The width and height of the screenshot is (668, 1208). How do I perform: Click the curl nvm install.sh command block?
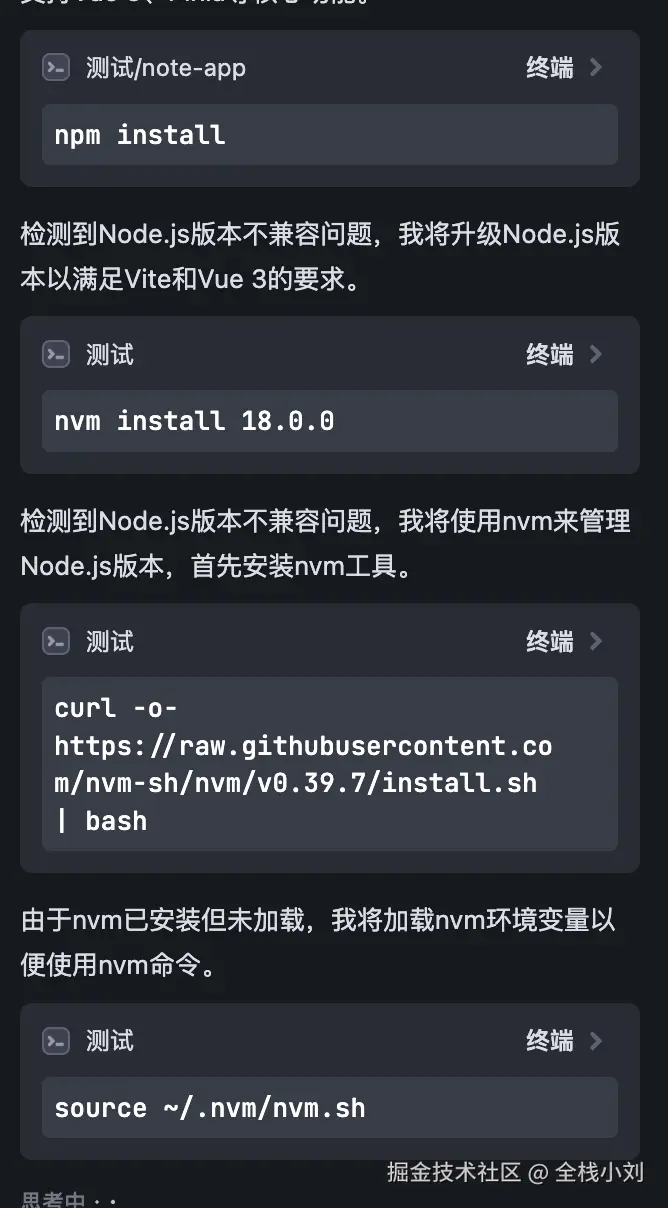(330, 764)
